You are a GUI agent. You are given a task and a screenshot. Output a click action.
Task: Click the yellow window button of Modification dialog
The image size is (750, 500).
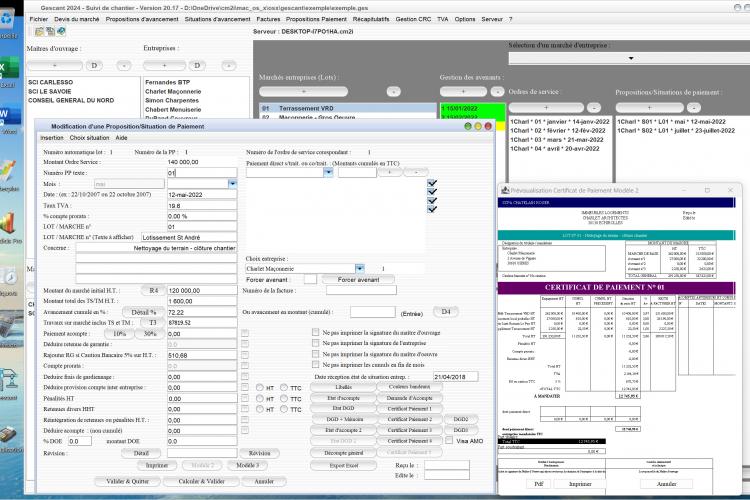pos(478,126)
